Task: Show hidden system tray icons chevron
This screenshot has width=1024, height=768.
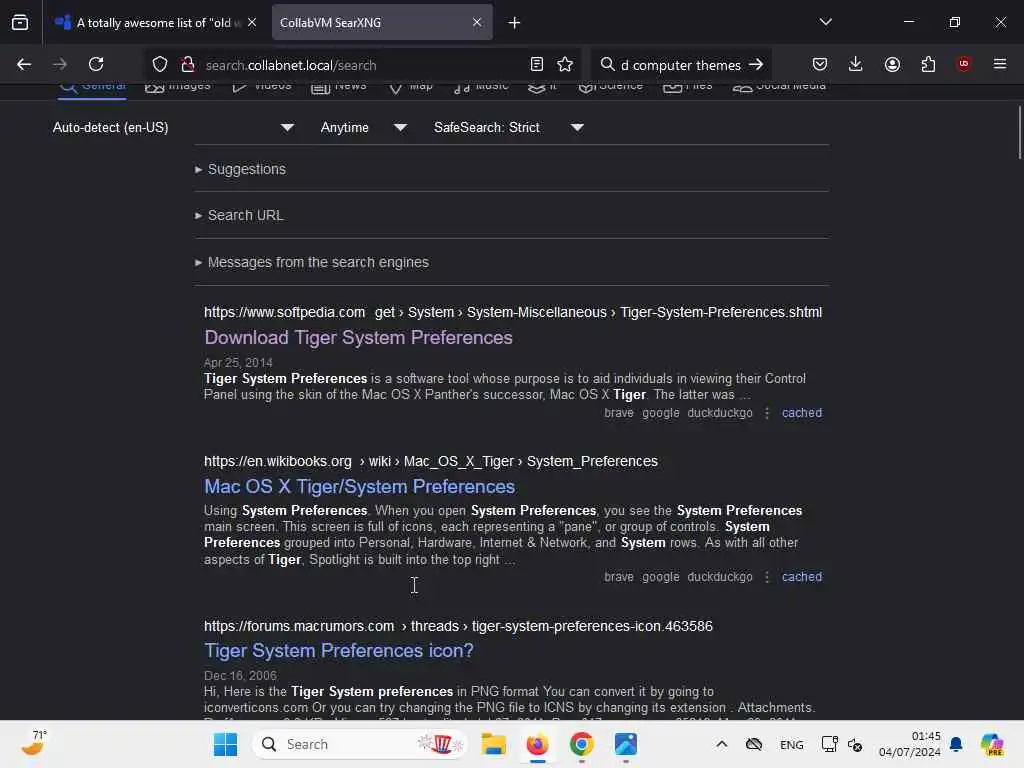Action: coord(722,744)
